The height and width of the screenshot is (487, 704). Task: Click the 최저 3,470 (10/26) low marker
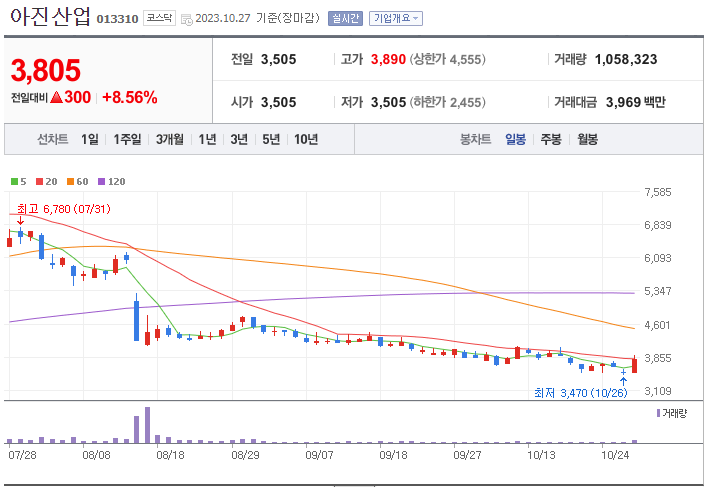coord(581,393)
